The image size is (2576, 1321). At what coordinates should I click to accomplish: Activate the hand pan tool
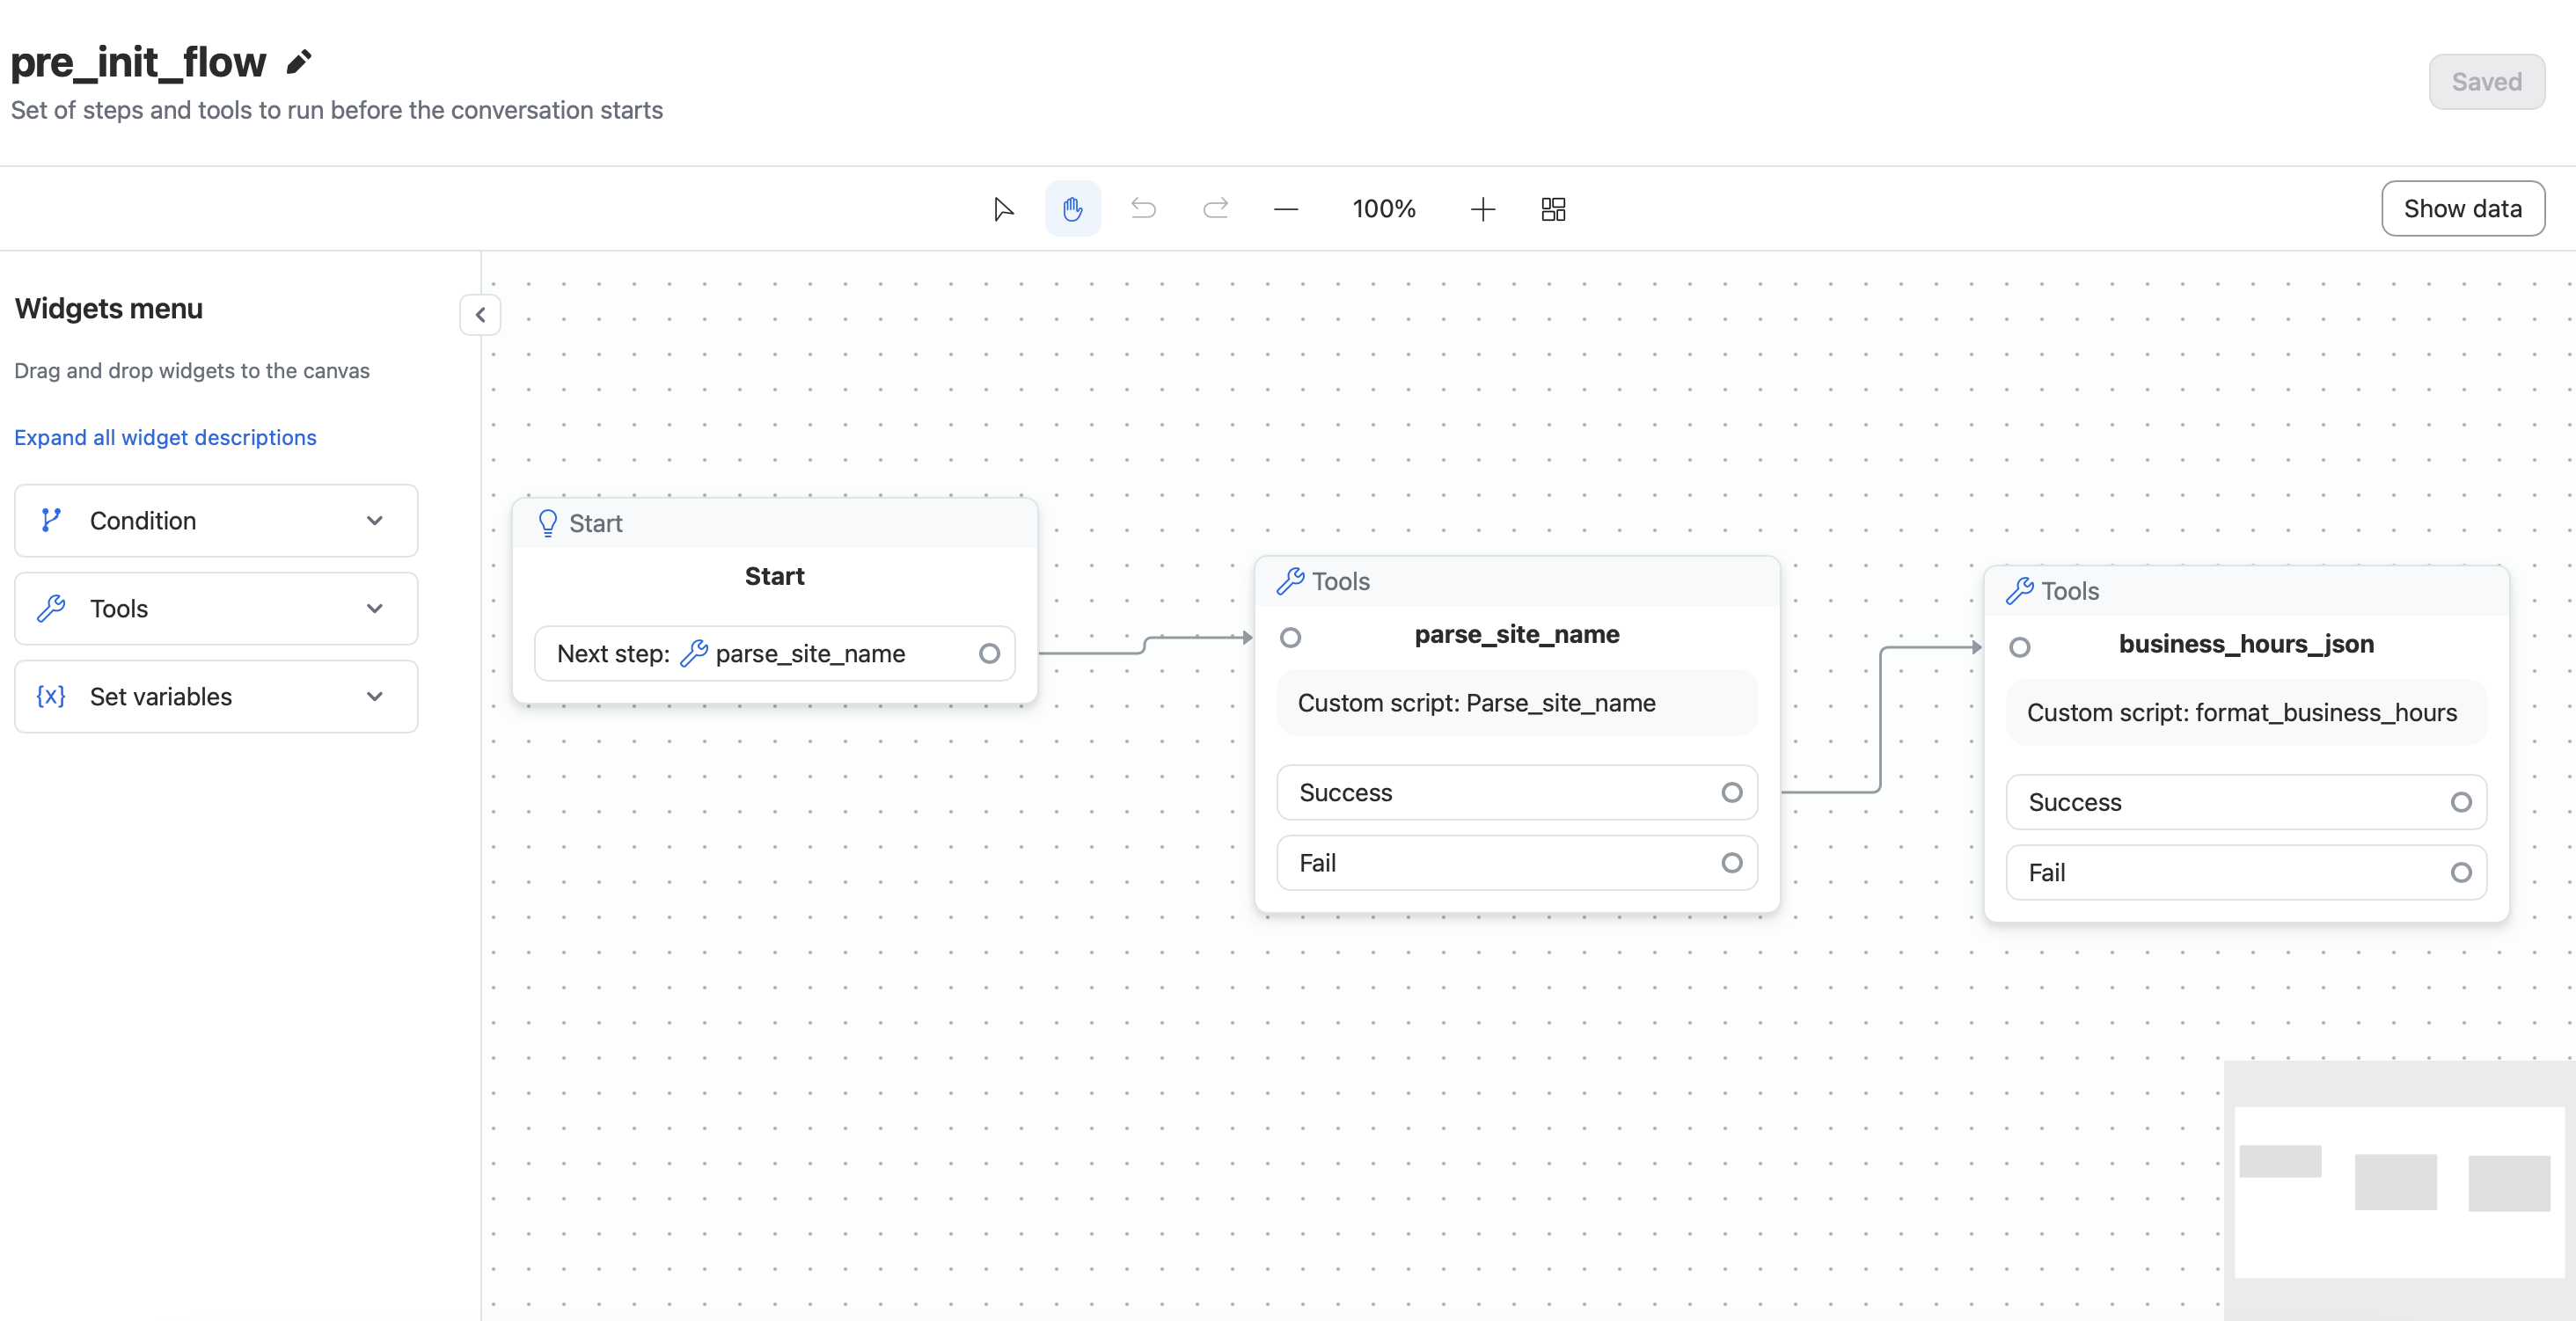[x=1073, y=209]
